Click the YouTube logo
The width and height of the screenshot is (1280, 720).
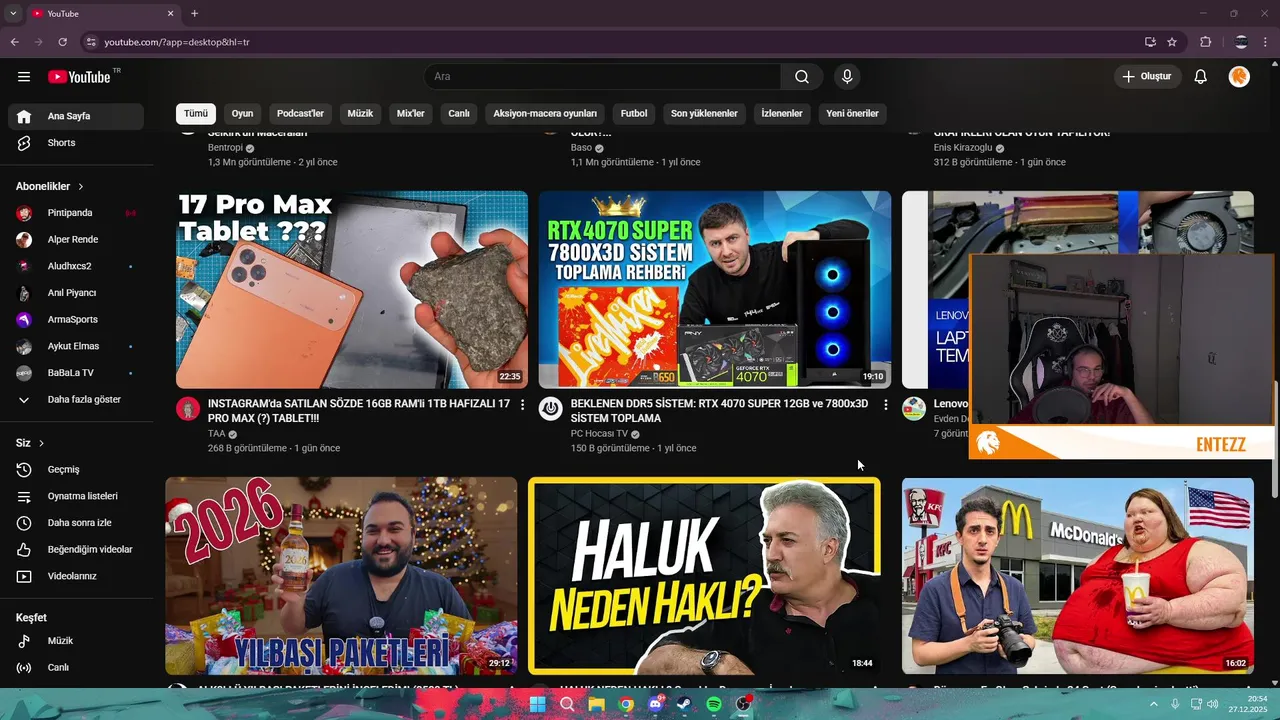tap(79, 77)
